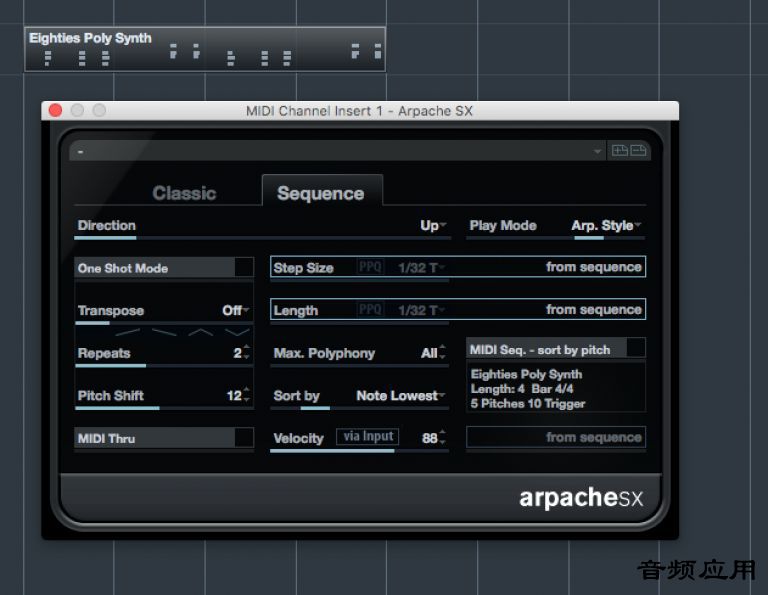The image size is (768, 595).
Task: Open the Length 1/32 T dropdown
Action: tap(421, 310)
